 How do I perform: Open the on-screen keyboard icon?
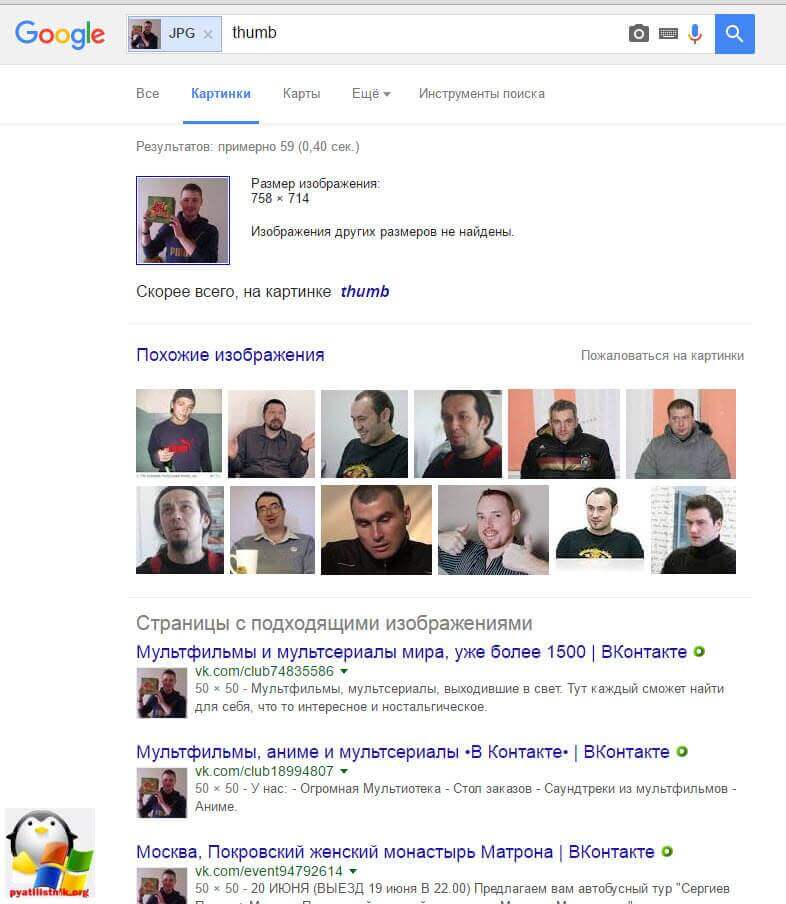click(x=668, y=33)
